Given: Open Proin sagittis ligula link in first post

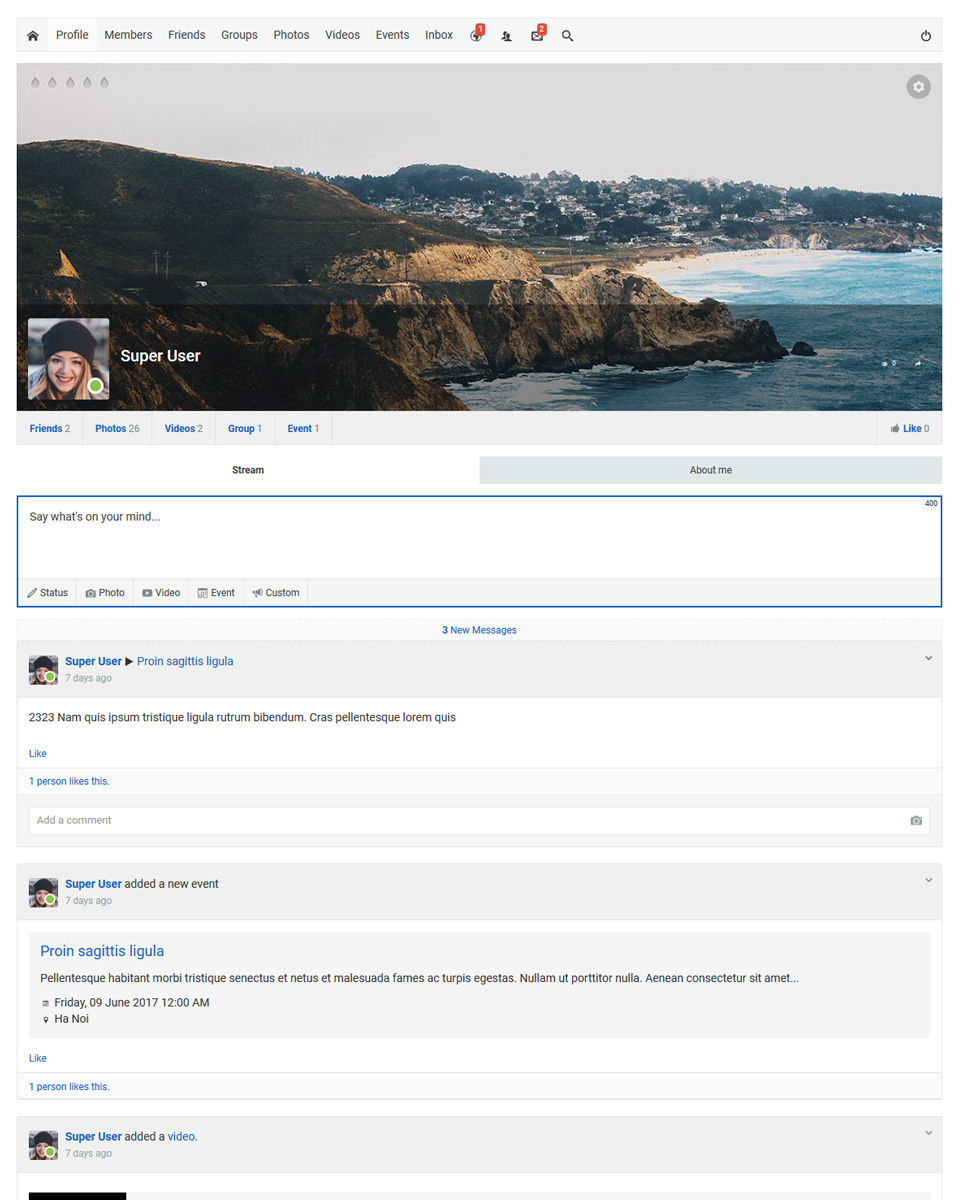Looking at the screenshot, I should click(185, 662).
